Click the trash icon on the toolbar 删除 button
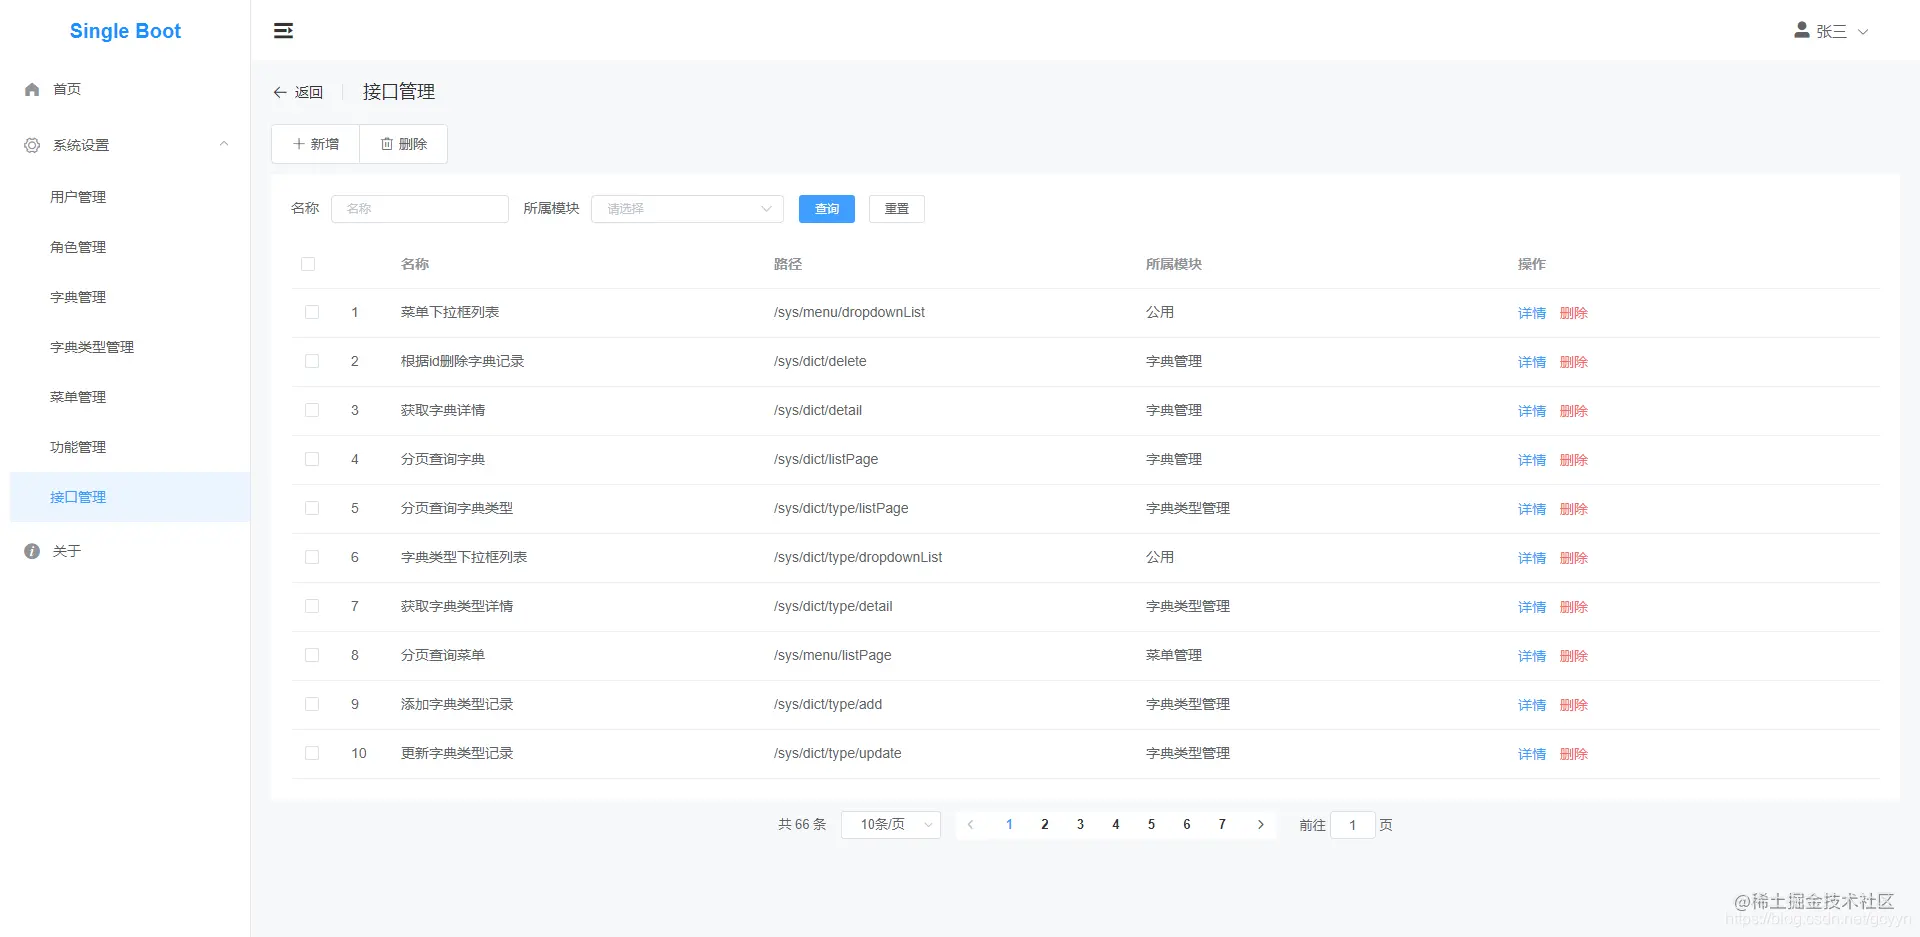 (386, 144)
